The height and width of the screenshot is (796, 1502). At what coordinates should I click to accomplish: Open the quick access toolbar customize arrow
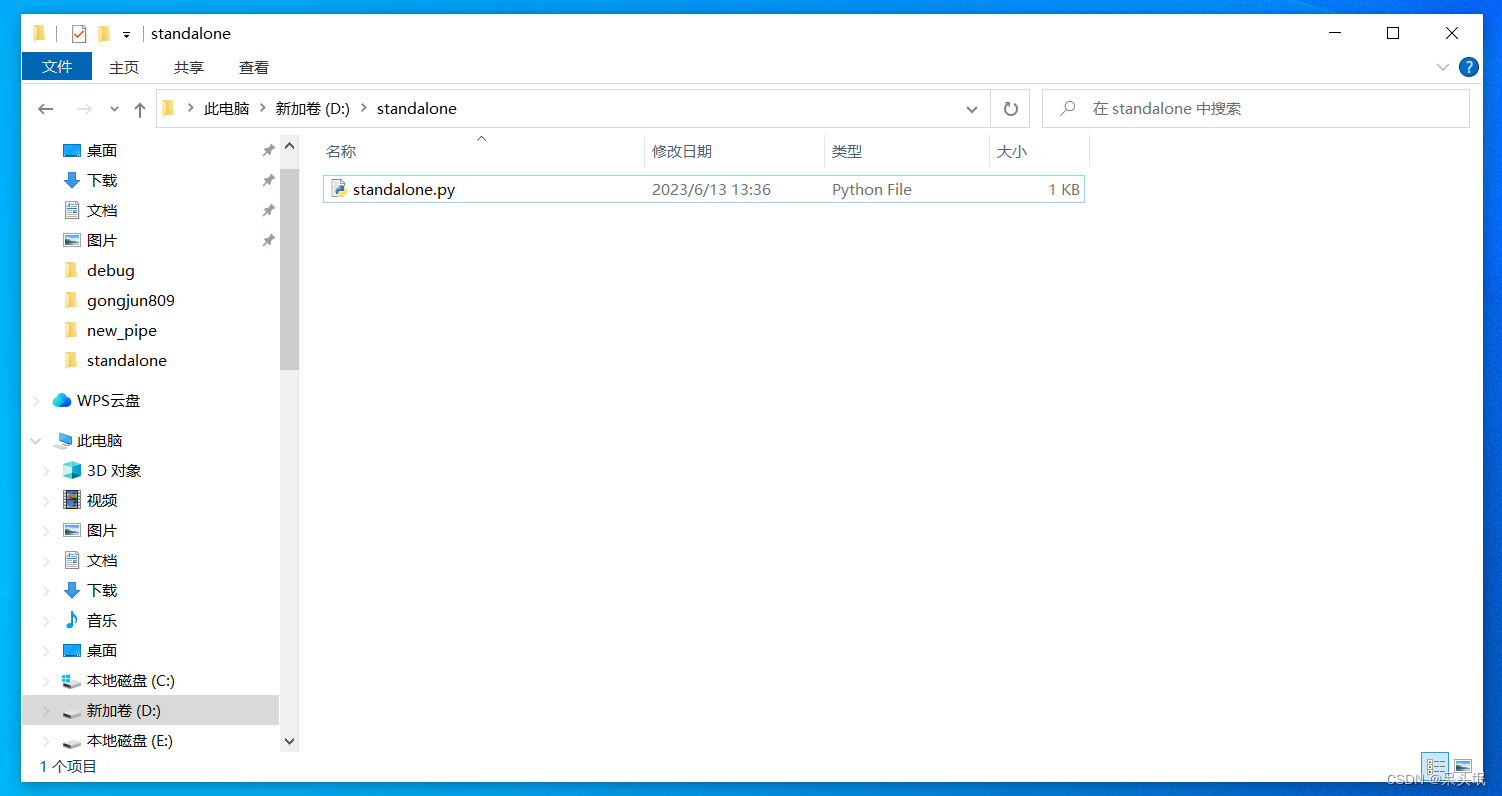[x=127, y=35]
